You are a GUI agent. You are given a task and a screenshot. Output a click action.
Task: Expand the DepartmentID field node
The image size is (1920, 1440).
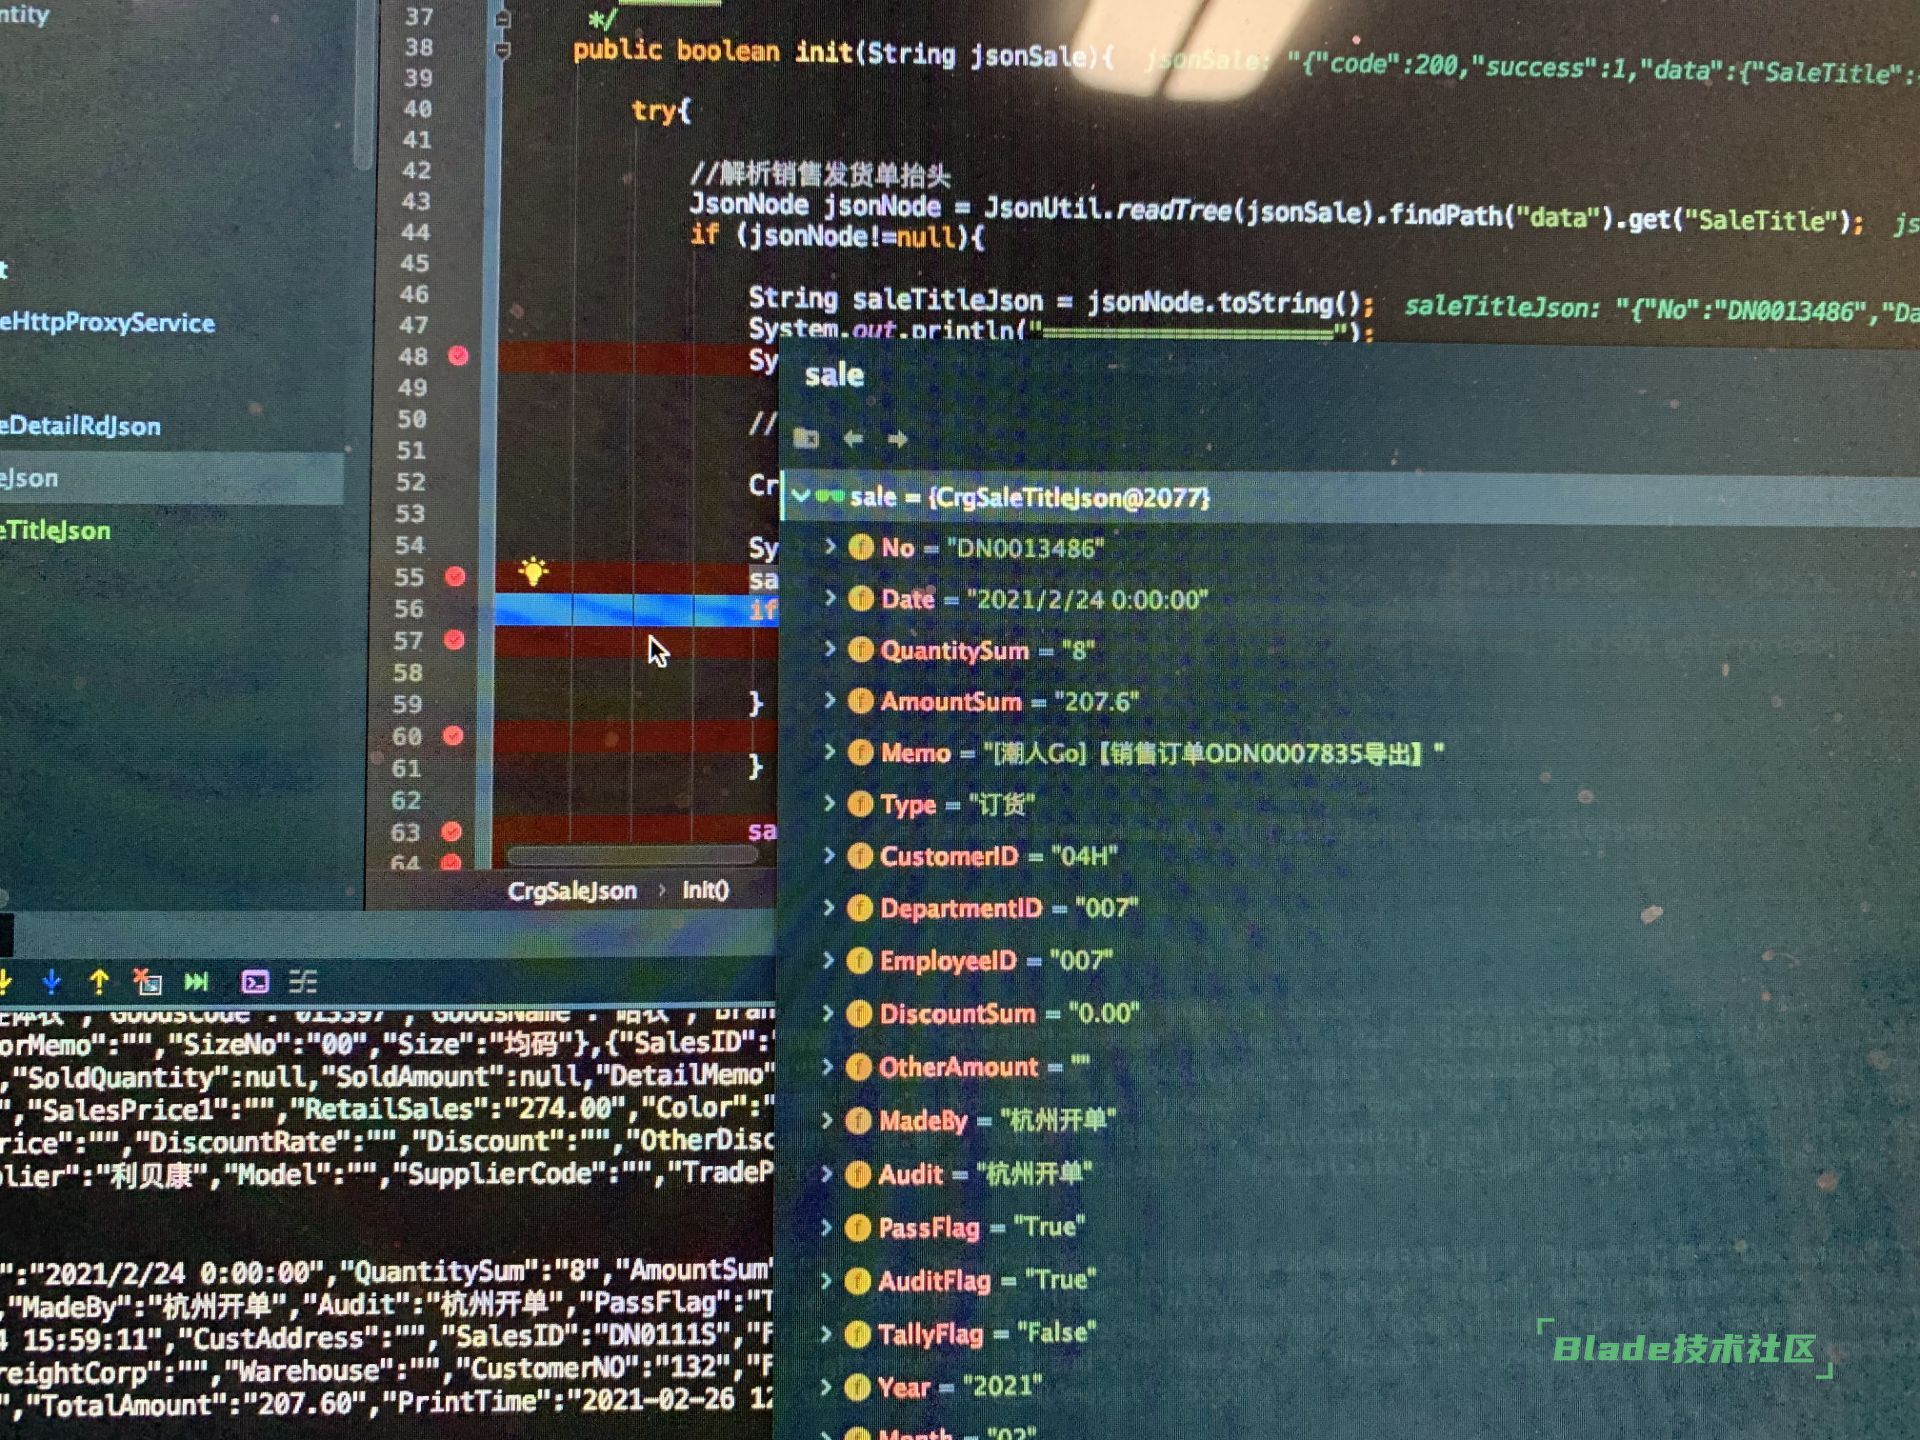[x=829, y=907]
